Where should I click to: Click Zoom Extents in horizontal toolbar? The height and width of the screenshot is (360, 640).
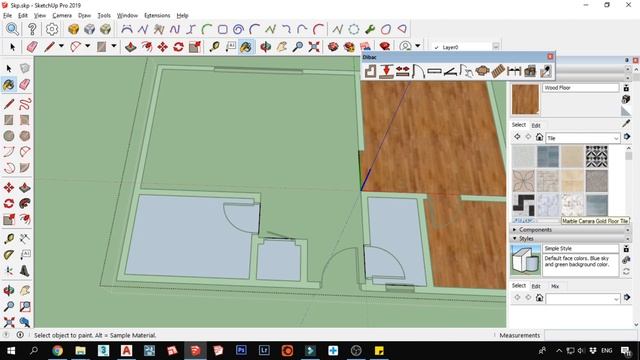point(314,47)
